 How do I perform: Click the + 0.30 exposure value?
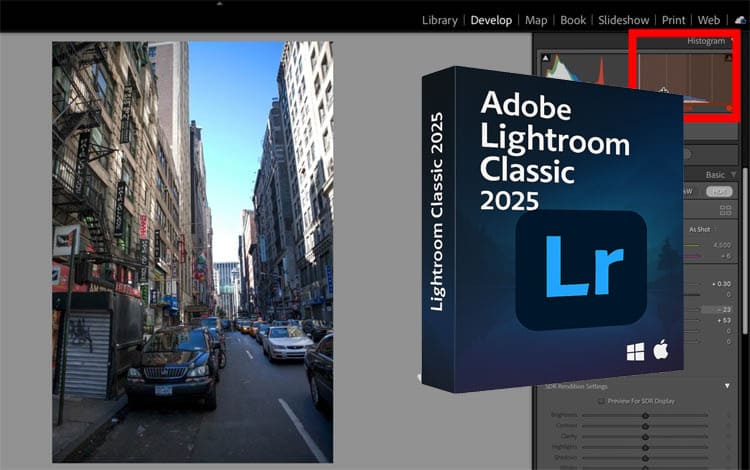click(721, 284)
